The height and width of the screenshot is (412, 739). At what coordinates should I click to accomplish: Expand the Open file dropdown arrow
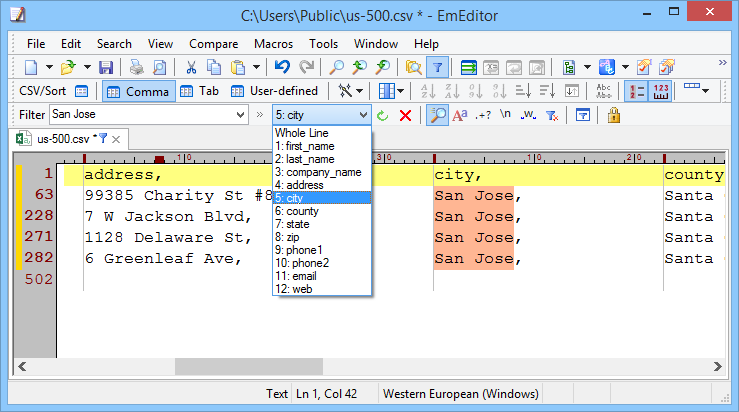point(87,67)
